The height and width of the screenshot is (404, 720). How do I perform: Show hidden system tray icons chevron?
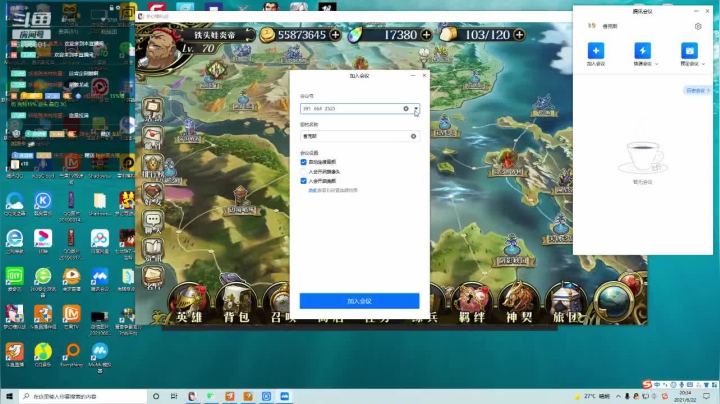coord(618,396)
